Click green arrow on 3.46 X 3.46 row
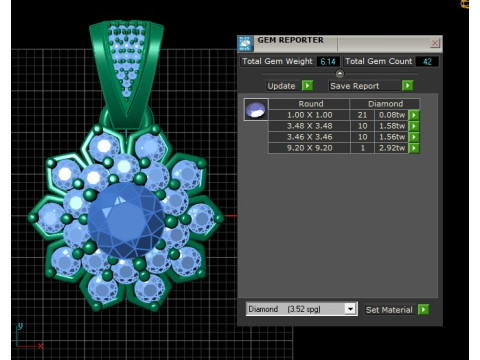This screenshot has width=480, height=360. [x=414, y=137]
